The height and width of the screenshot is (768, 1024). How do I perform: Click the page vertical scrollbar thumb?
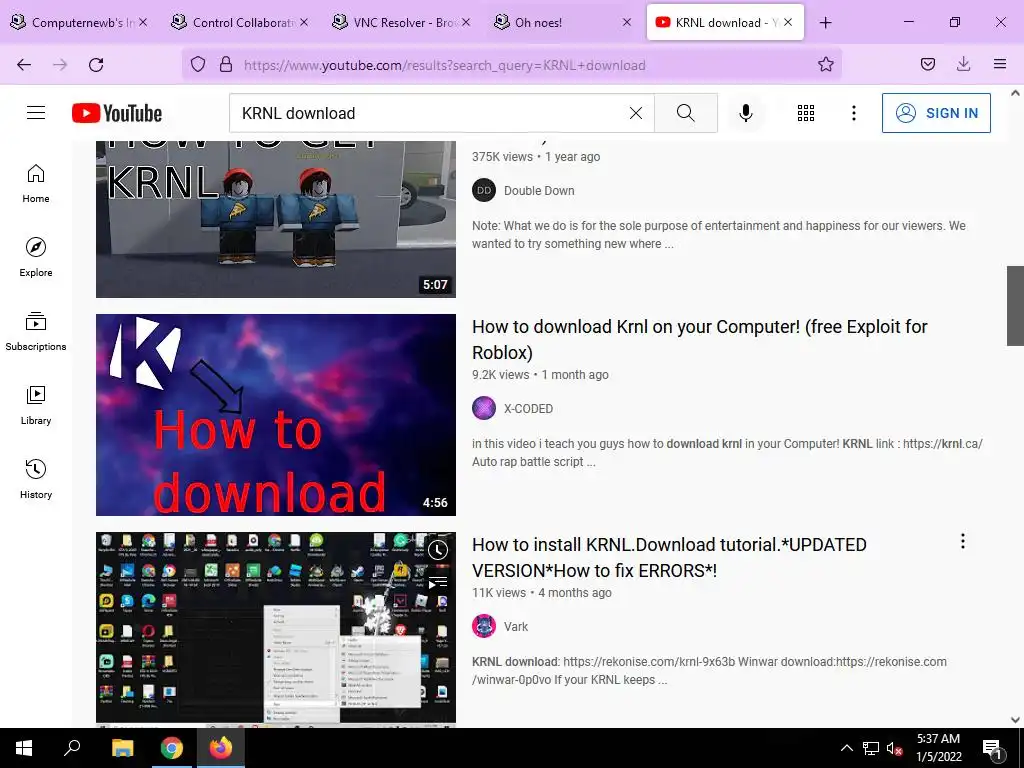pos(1015,306)
